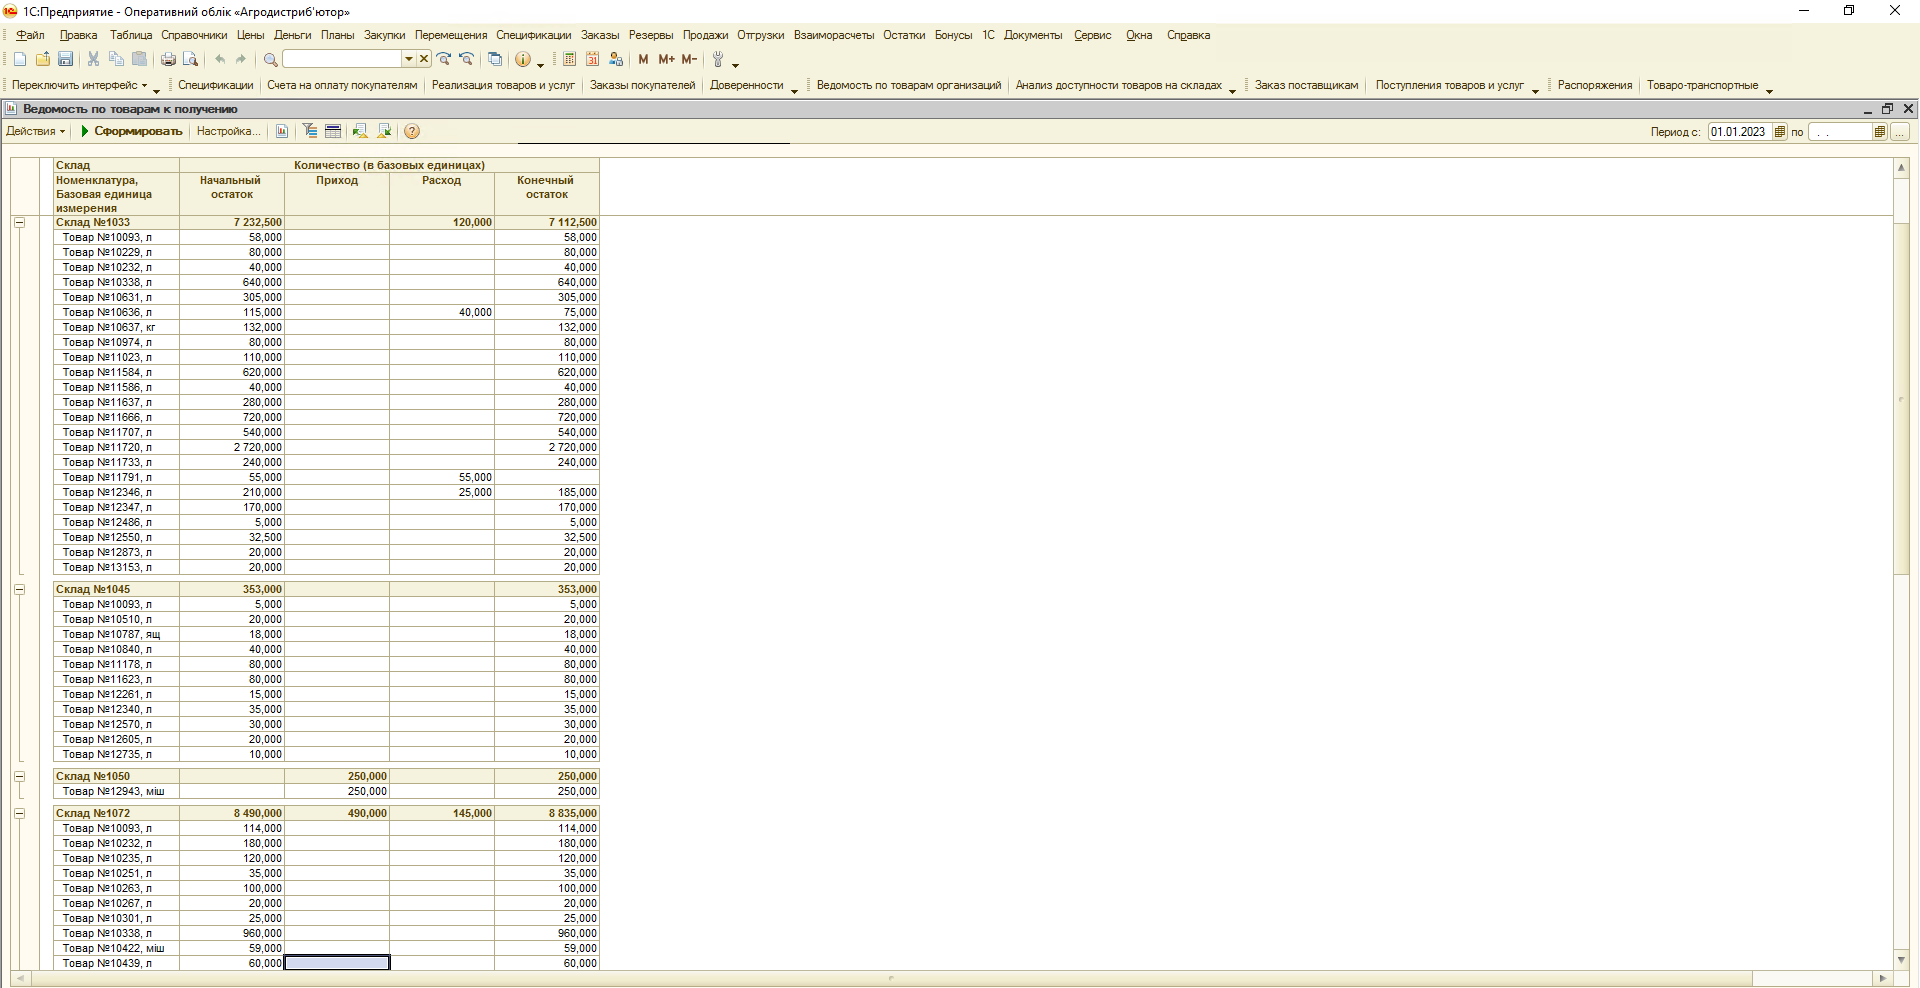
Task: Click the Save floppy disk icon
Action: (65, 60)
